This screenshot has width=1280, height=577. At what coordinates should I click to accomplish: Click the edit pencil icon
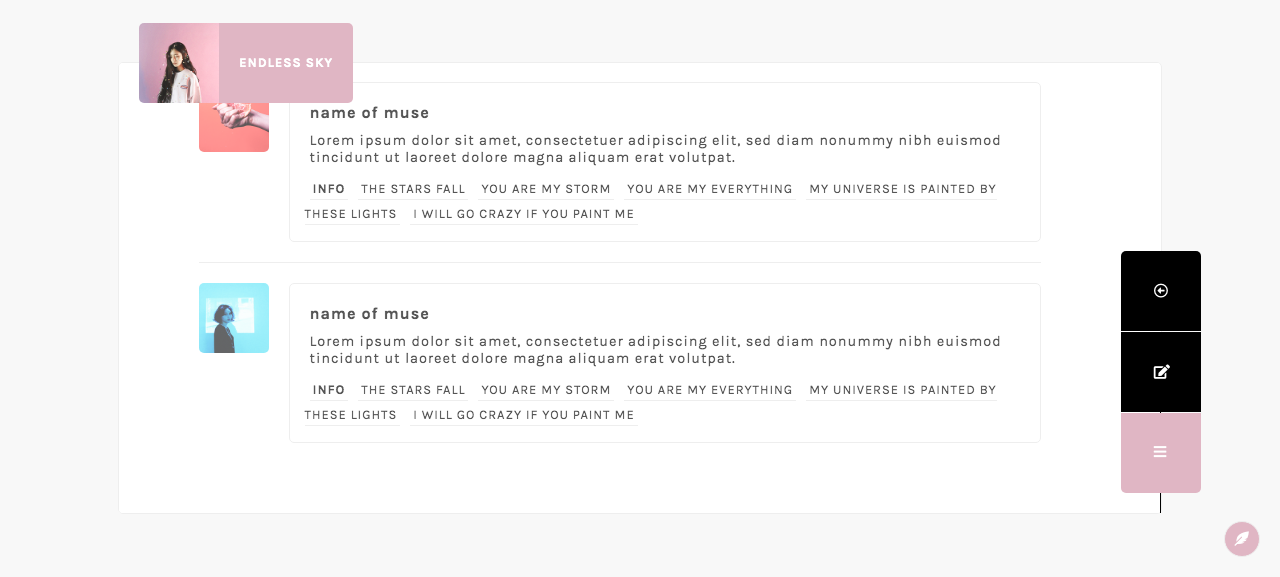(1160, 372)
